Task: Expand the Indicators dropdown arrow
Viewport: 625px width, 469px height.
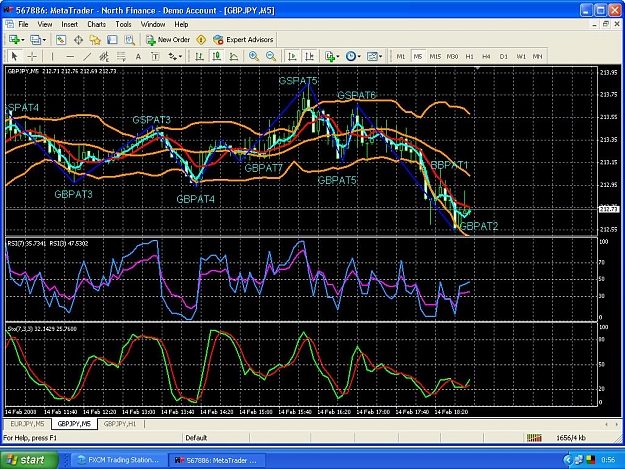Action: [x=338, y=57]
